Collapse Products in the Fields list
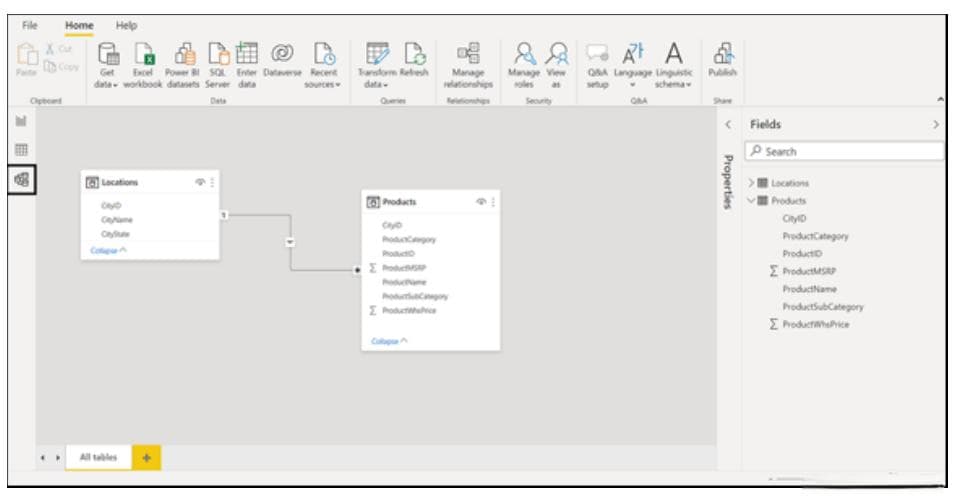Viewport: 956px width, 501px height. [752, 201]
